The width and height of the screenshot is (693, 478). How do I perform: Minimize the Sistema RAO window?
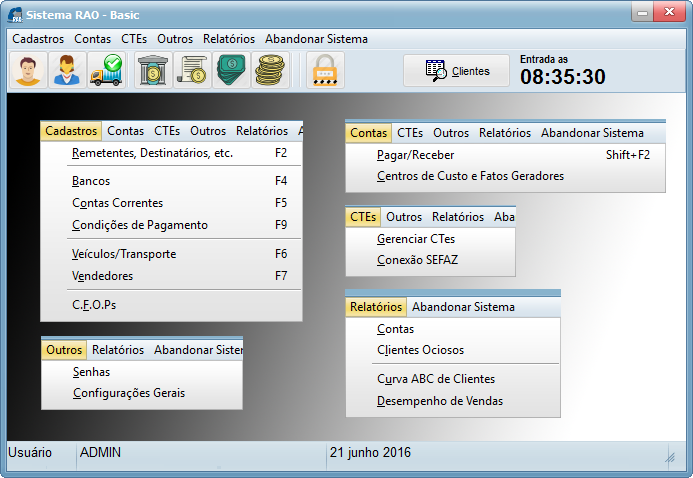pyautogui.click(x=642, y=13)
